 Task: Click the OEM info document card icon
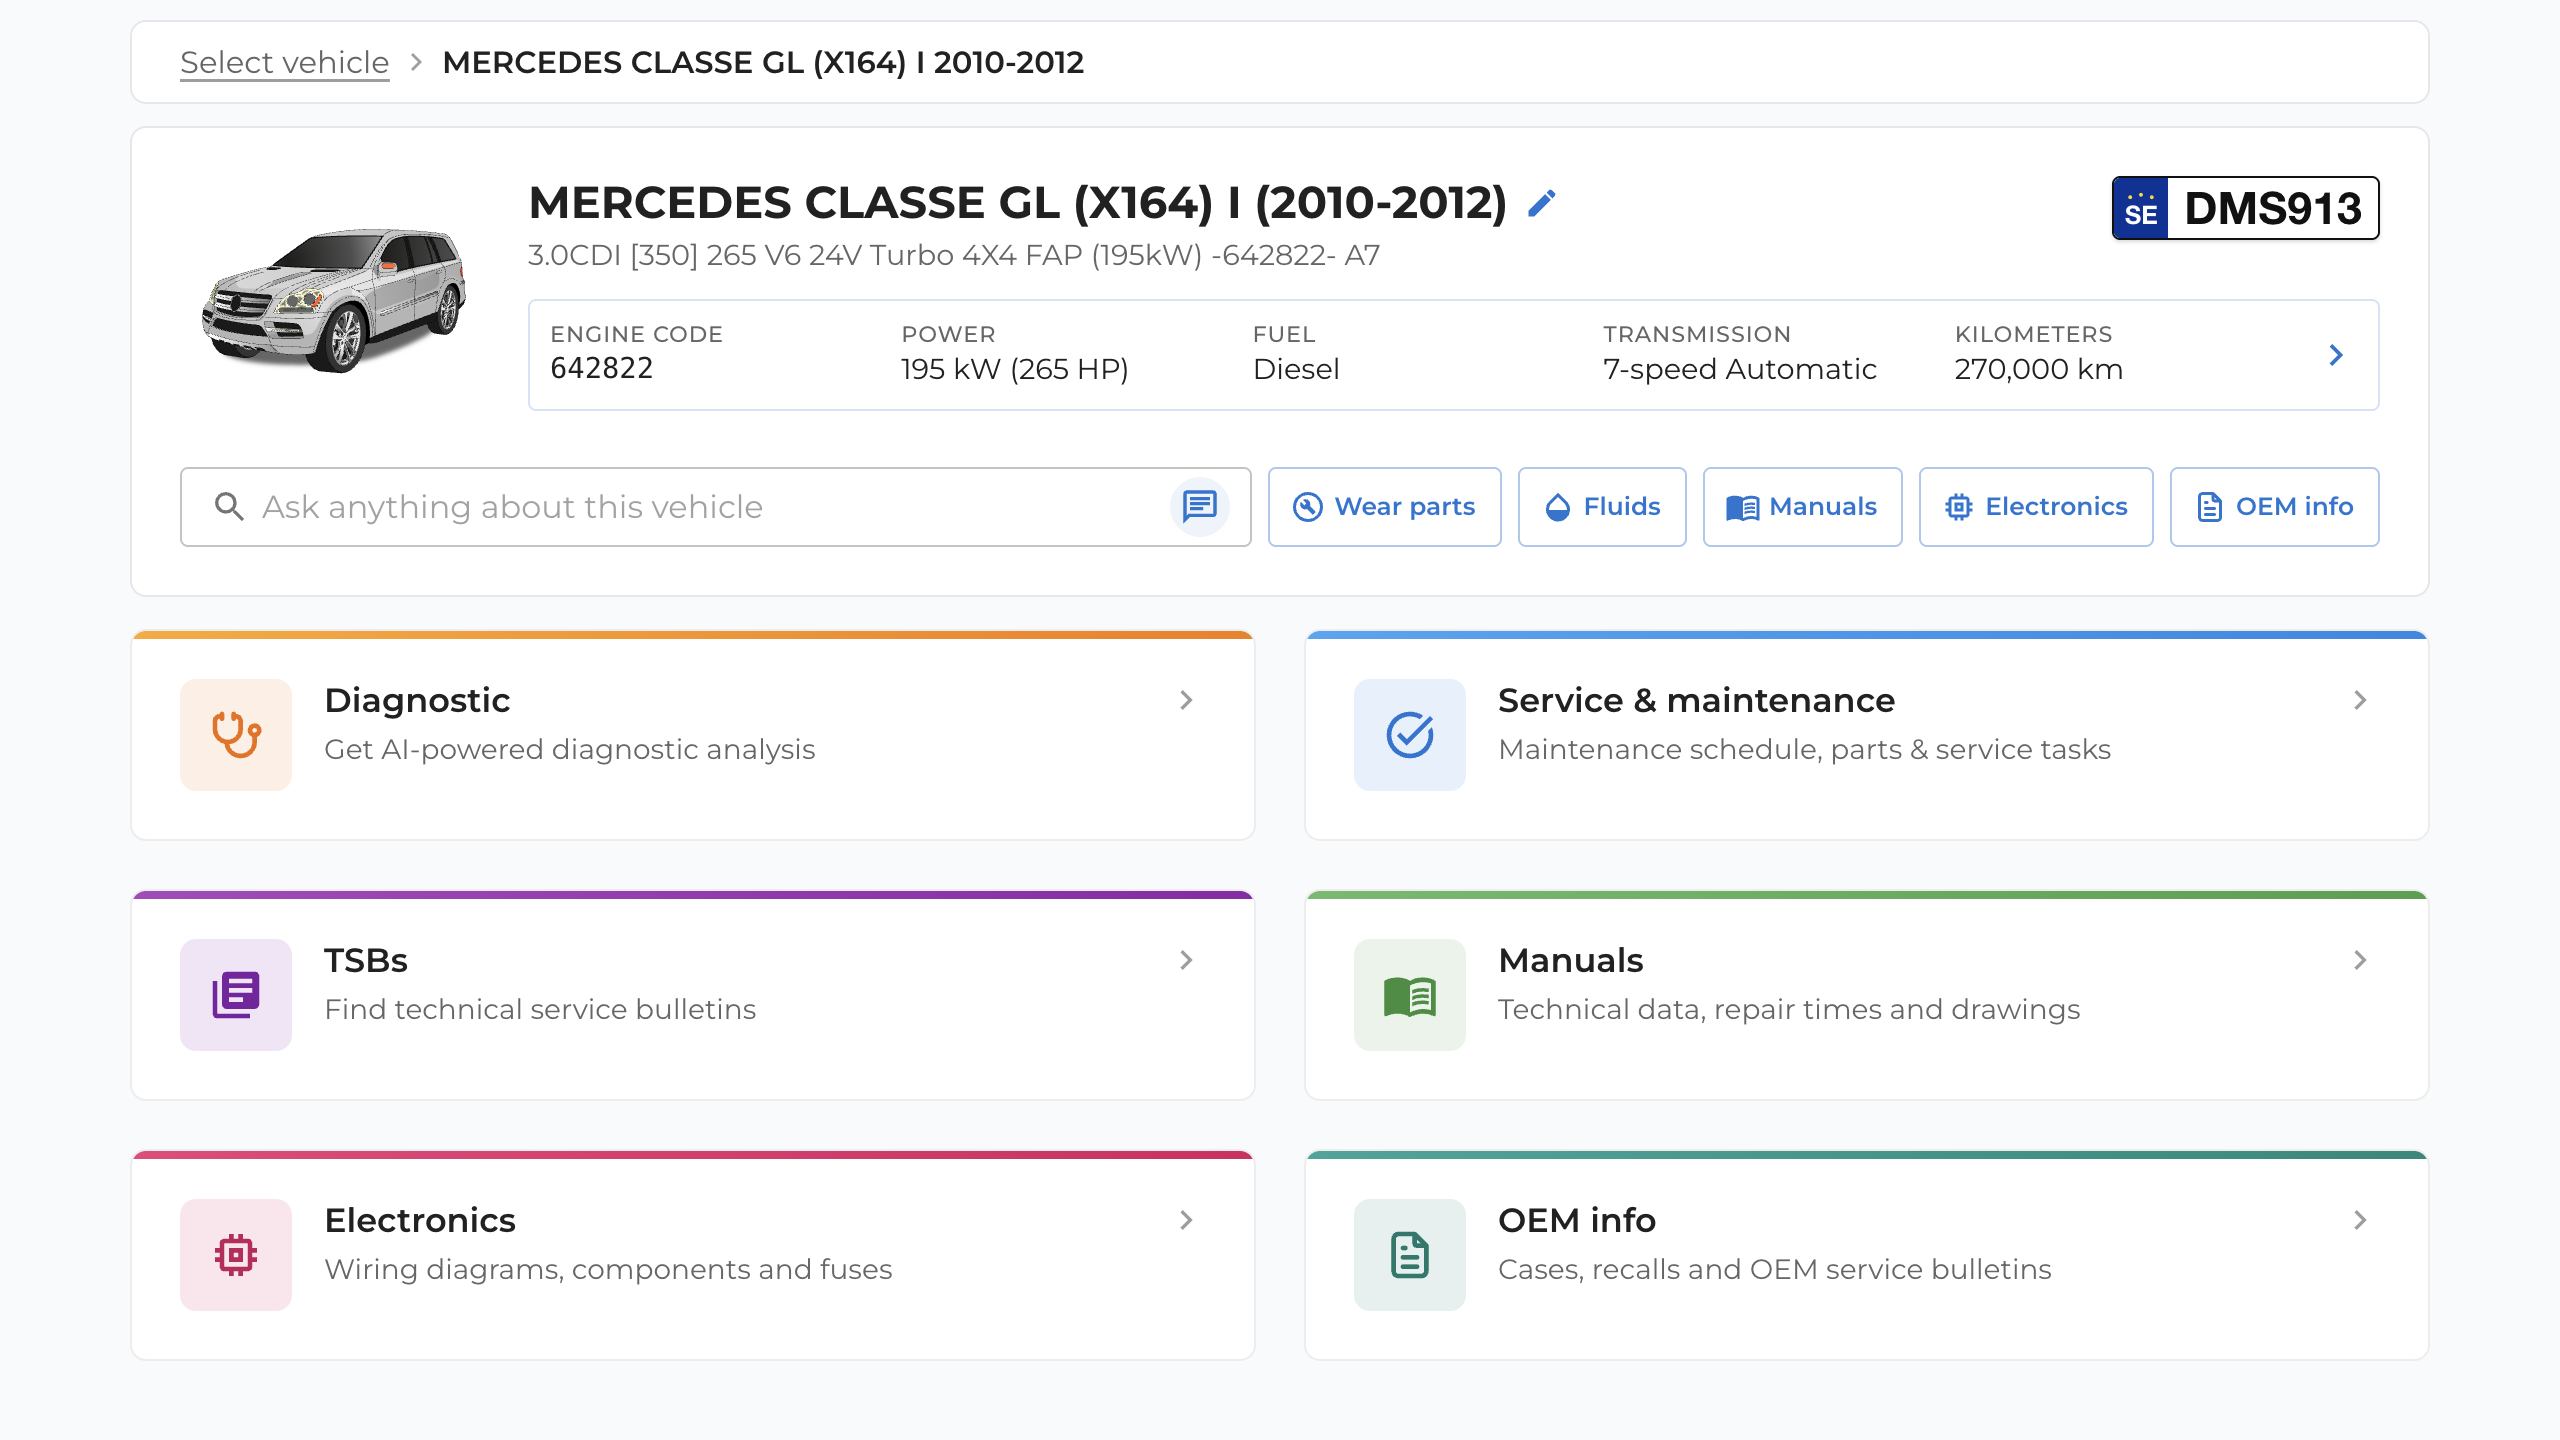pos(1410,1255)
